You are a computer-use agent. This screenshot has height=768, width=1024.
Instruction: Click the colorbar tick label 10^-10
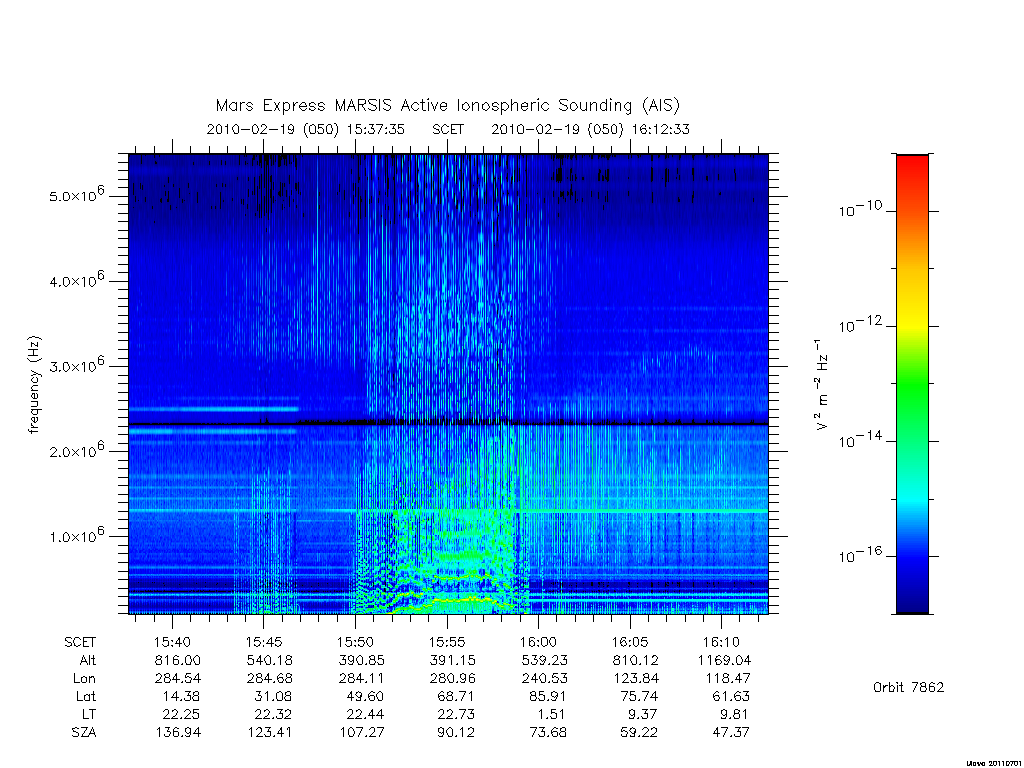coord(860,210)
